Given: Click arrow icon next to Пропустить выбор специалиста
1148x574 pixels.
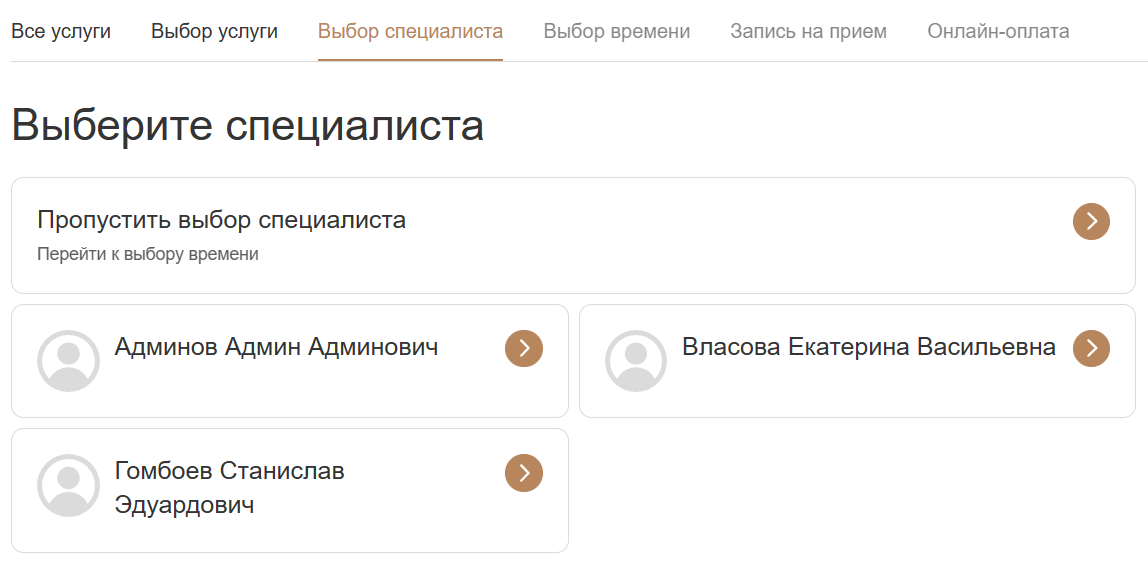Looking at the screenshot, I should point(1091,221).
